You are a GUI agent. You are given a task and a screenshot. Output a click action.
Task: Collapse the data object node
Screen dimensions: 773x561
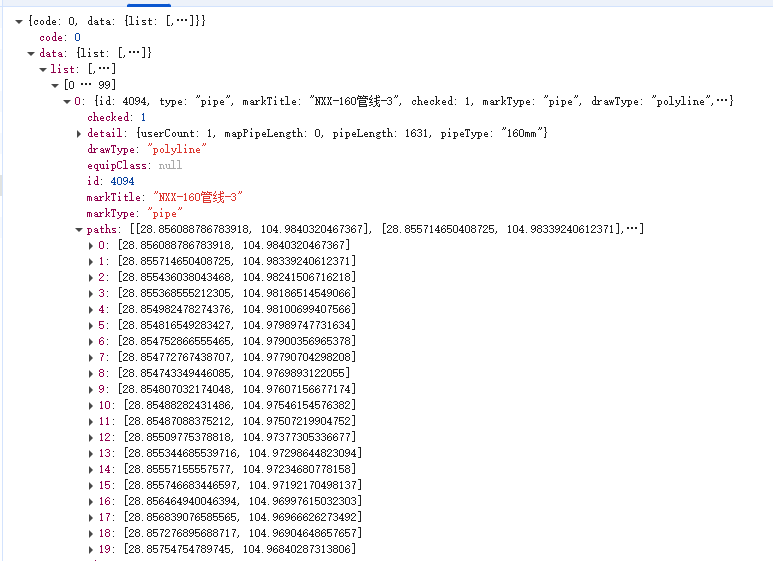[x=31, y=53]
